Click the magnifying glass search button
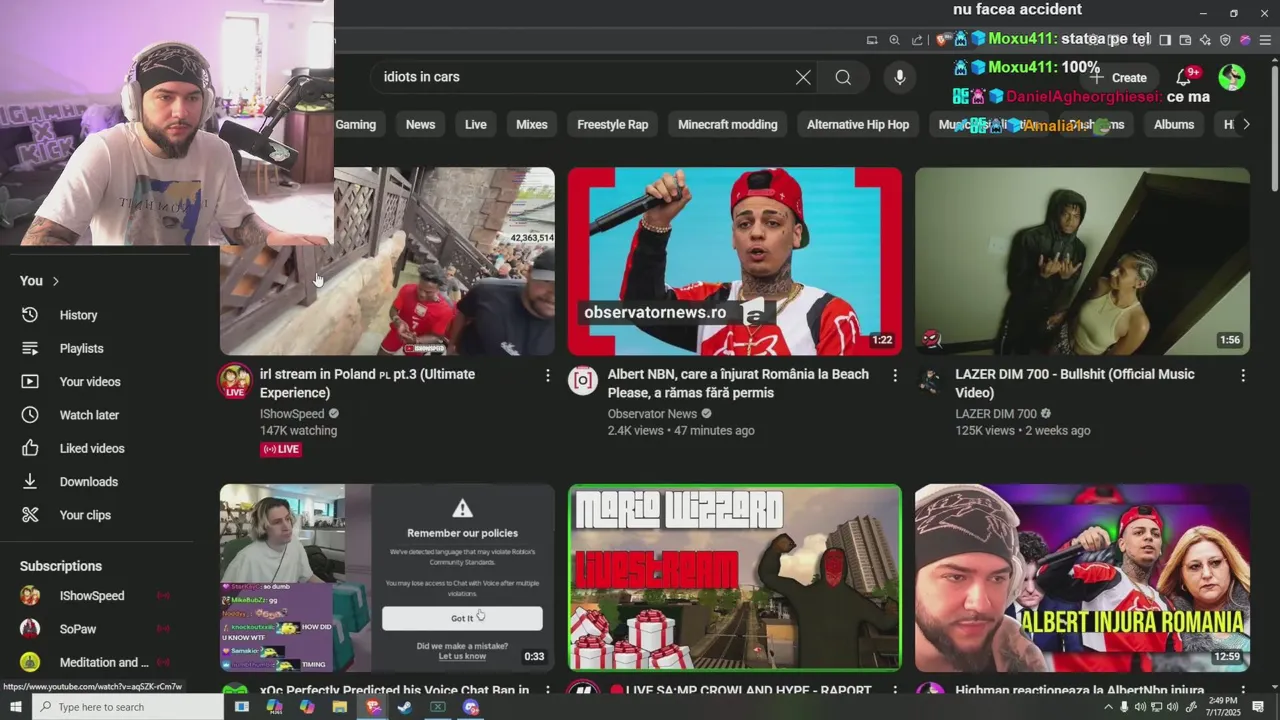 pos(843,77)
